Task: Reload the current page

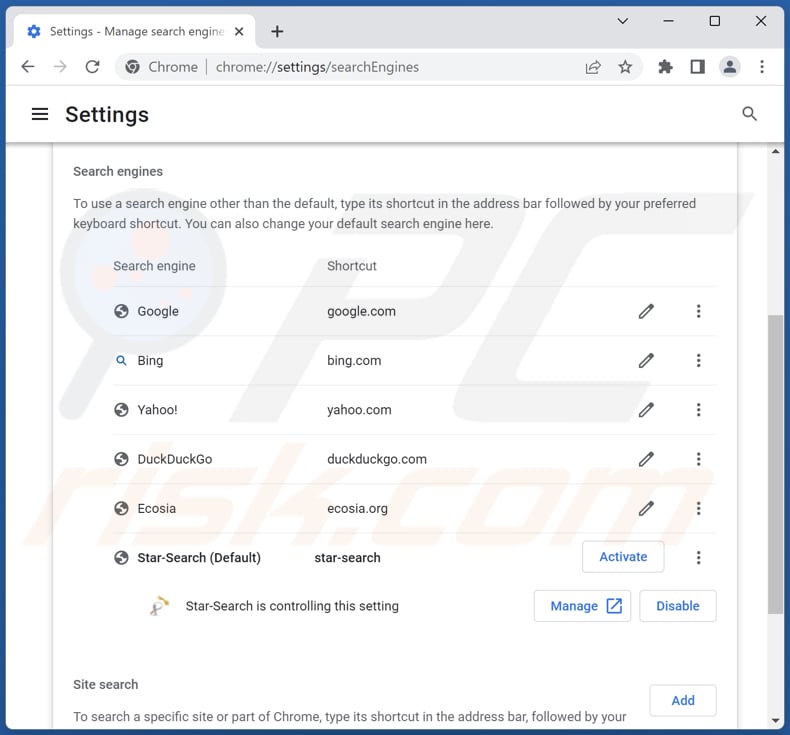Action: [x=92, y=66]
